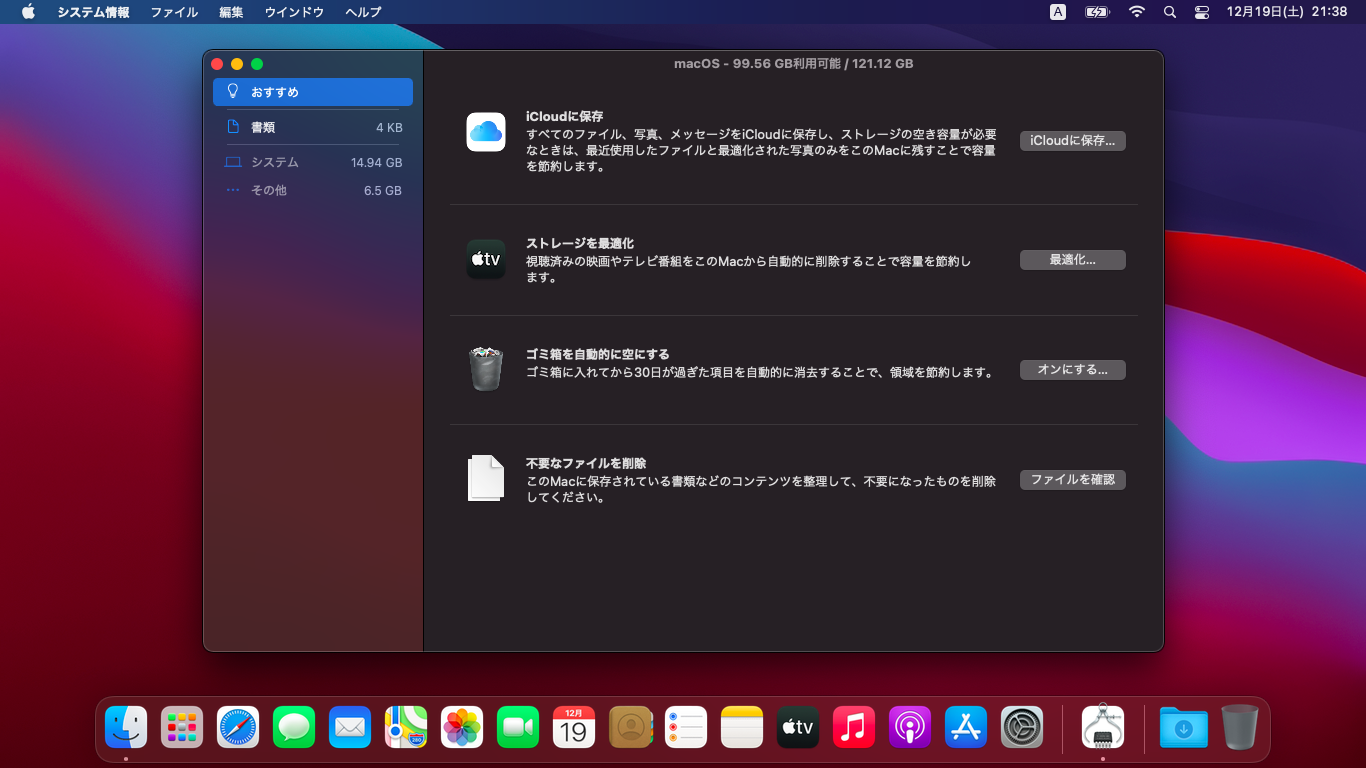Click the macOS 99.56 GB利用可能 title text
This screenshot has width=1366, height=768.
point(793,63)
